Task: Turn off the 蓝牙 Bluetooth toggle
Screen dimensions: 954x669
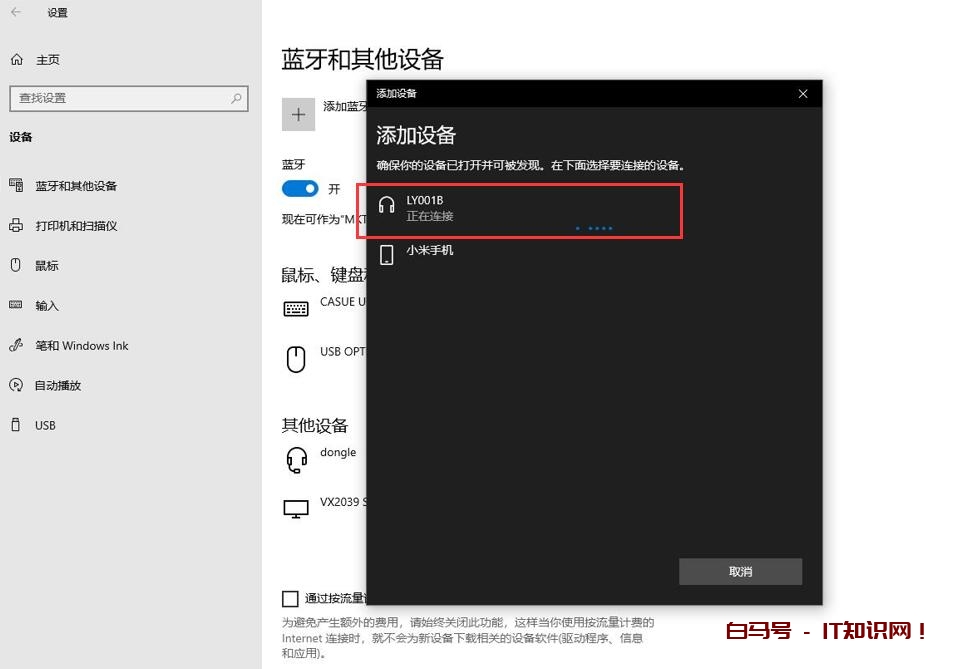Action: (300, 189)
